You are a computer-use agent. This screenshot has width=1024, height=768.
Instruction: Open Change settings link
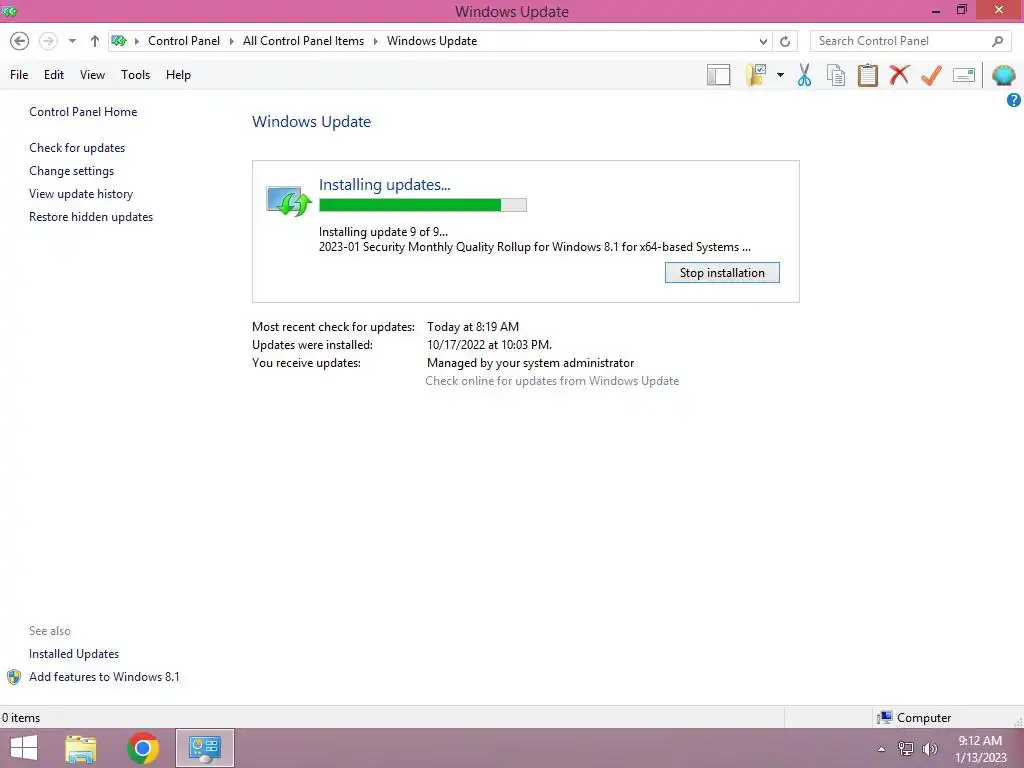(x=71, y=170)
